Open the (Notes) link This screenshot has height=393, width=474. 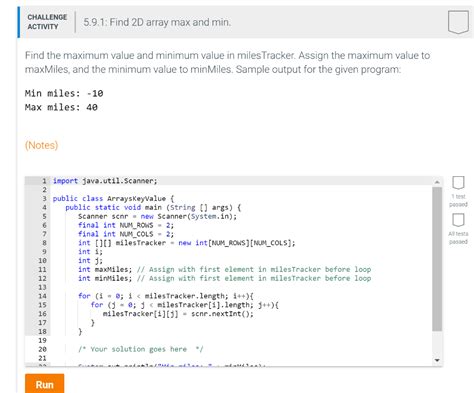(41, 145)
